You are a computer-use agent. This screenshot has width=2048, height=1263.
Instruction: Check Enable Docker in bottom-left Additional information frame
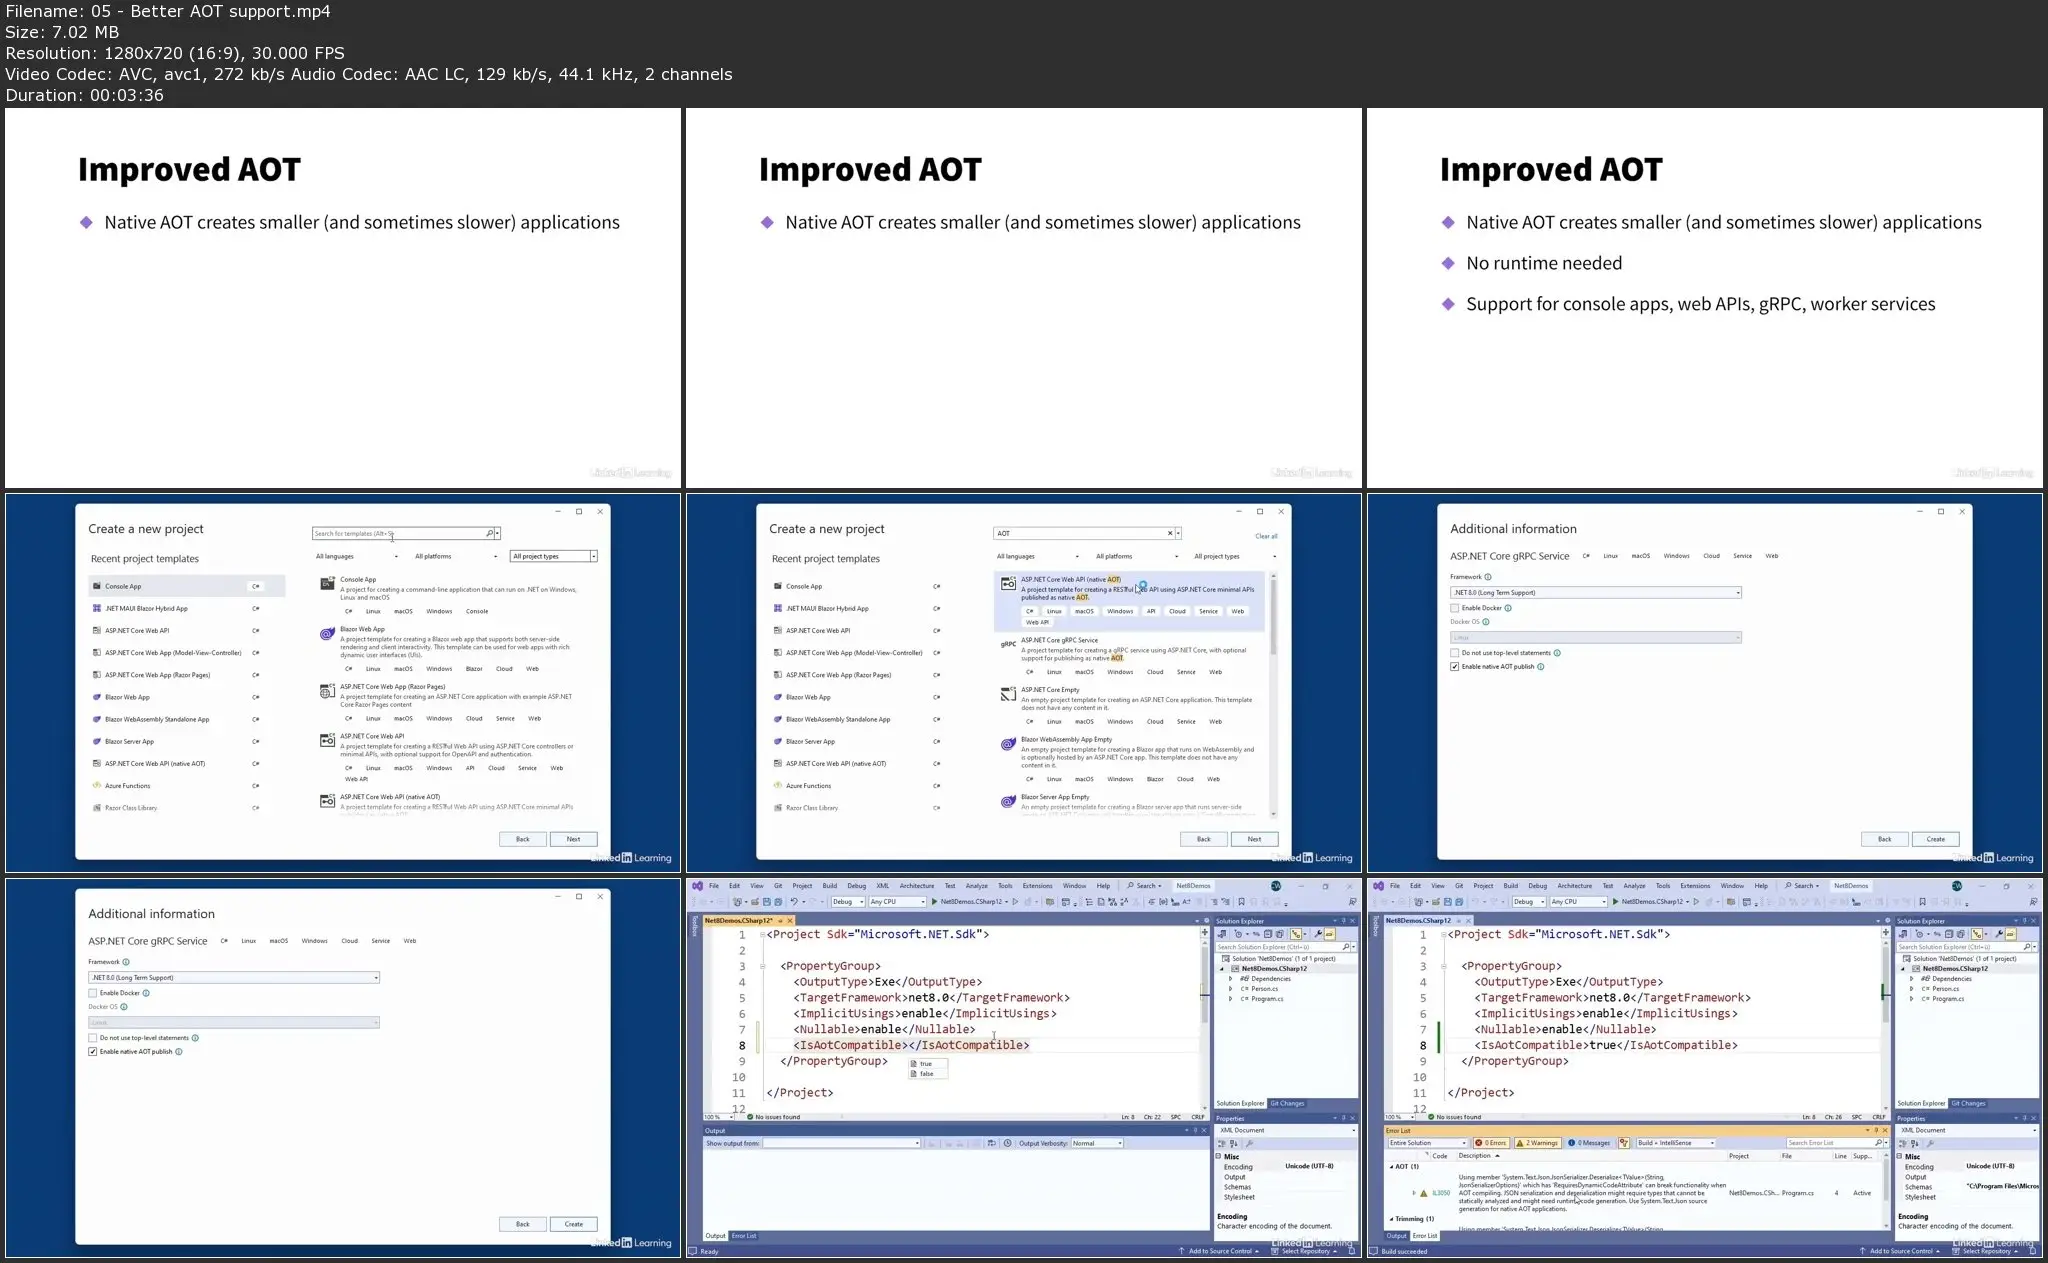point(93,993)
